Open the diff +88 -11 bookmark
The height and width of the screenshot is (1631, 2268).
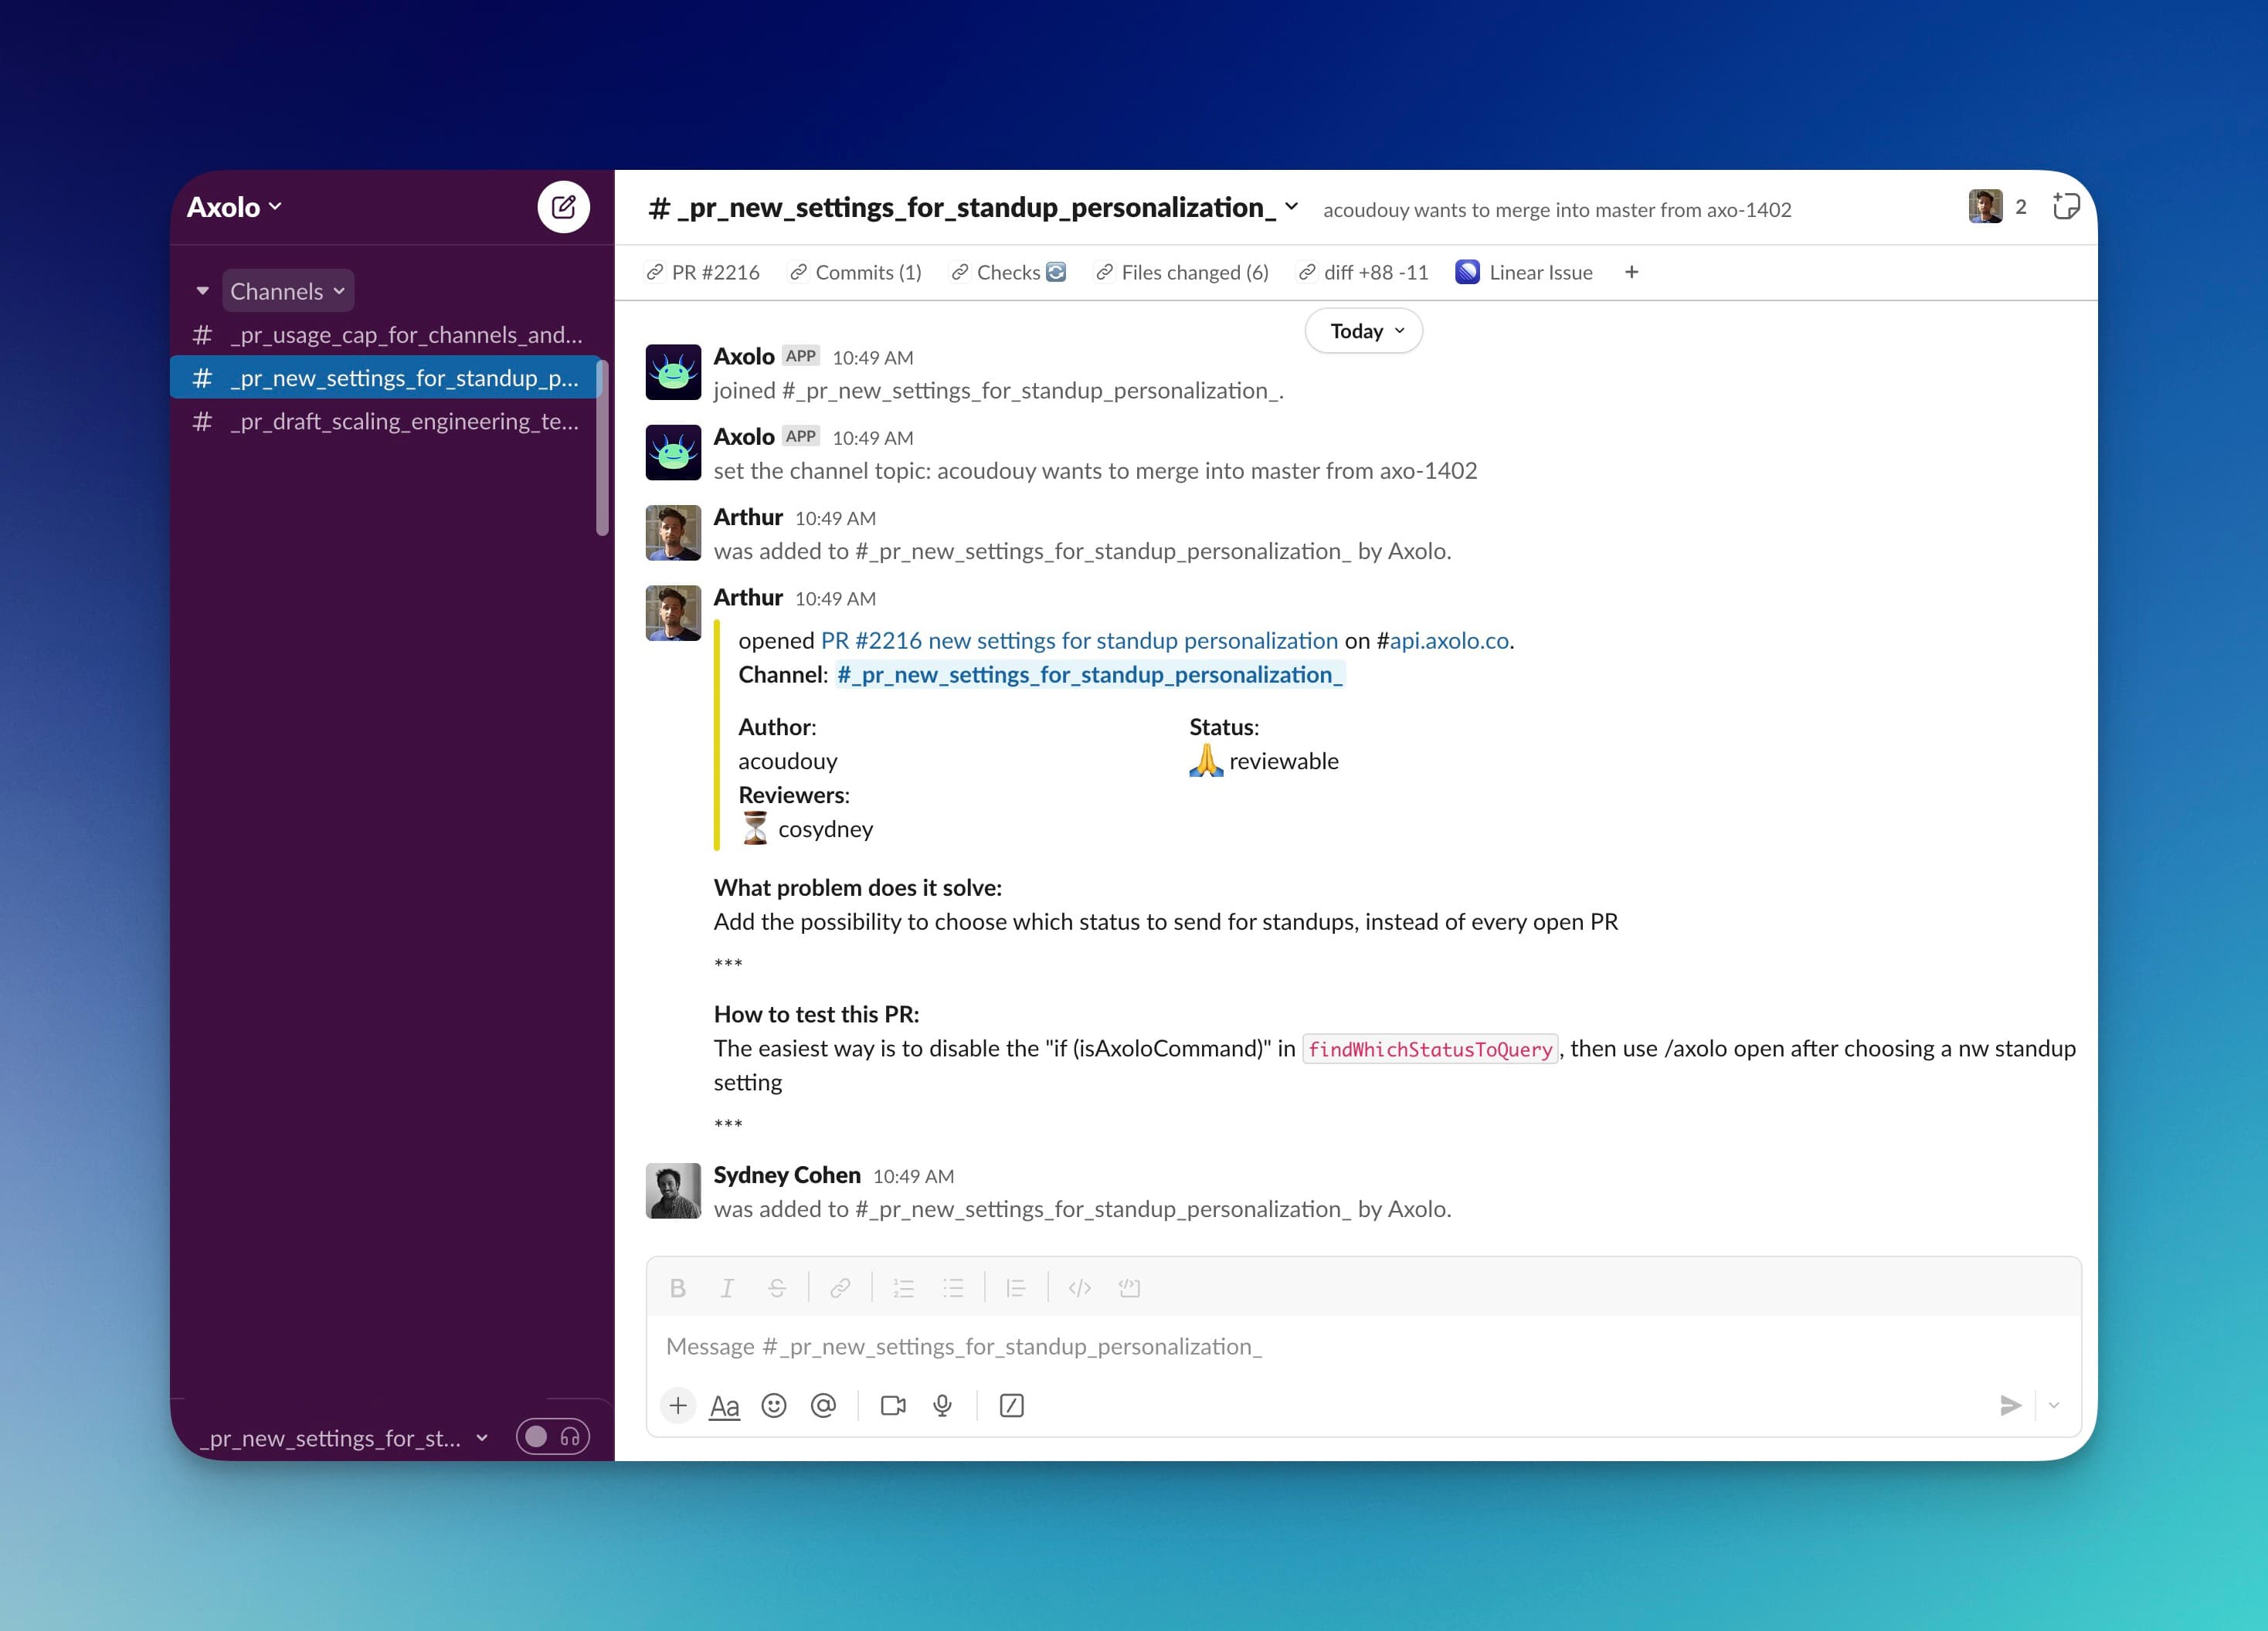pyautogui.click(x=1363, y=272)
